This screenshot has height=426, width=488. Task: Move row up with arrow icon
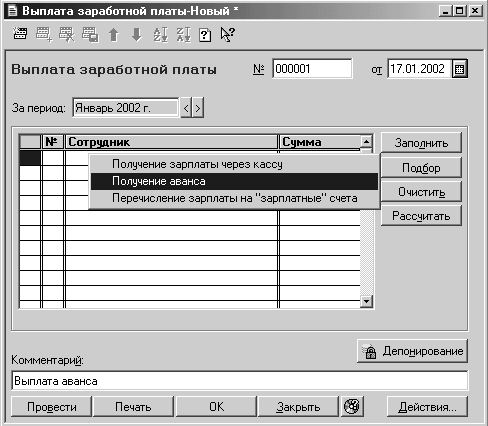[x=114, y=34]
